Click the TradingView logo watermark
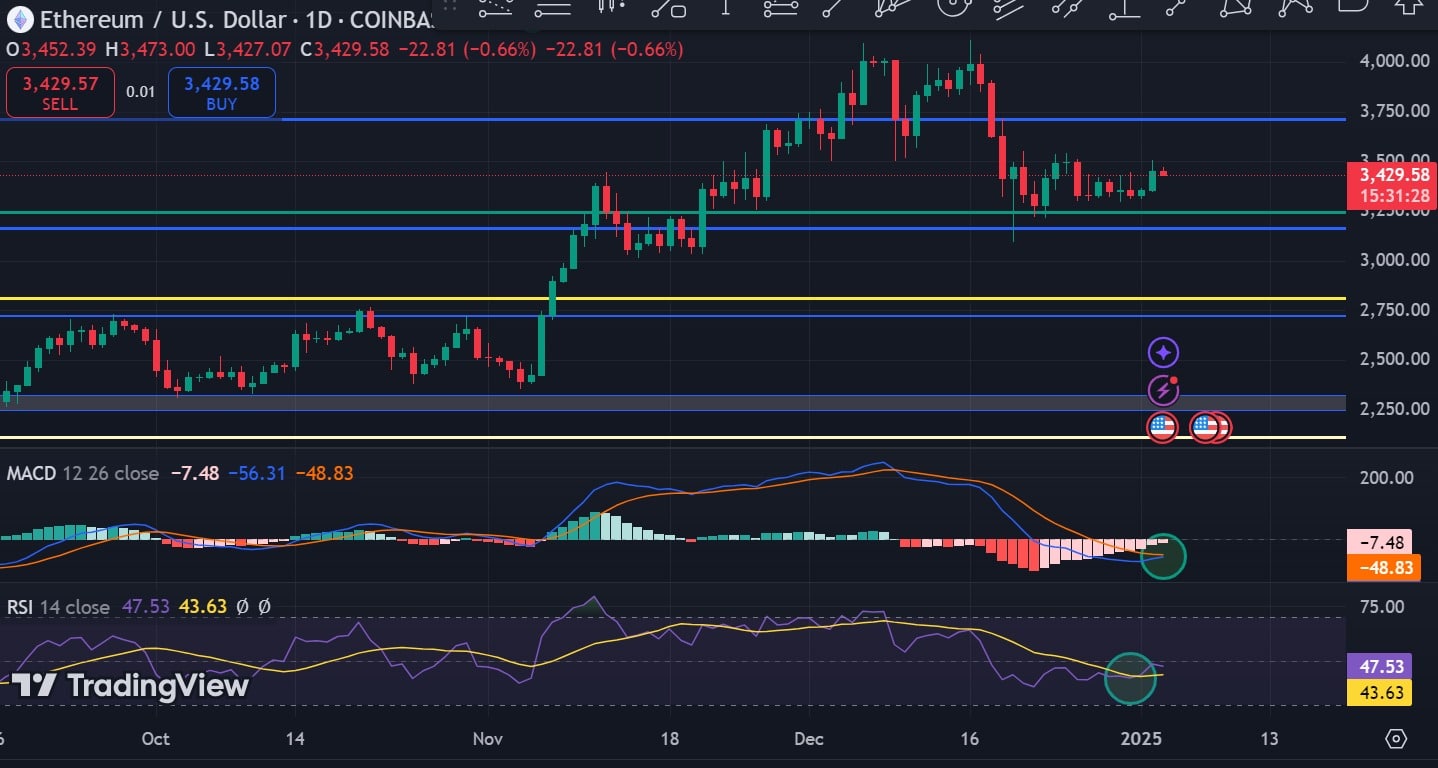The width and height of the screenshot is (1438, 768). click(130, 686)
